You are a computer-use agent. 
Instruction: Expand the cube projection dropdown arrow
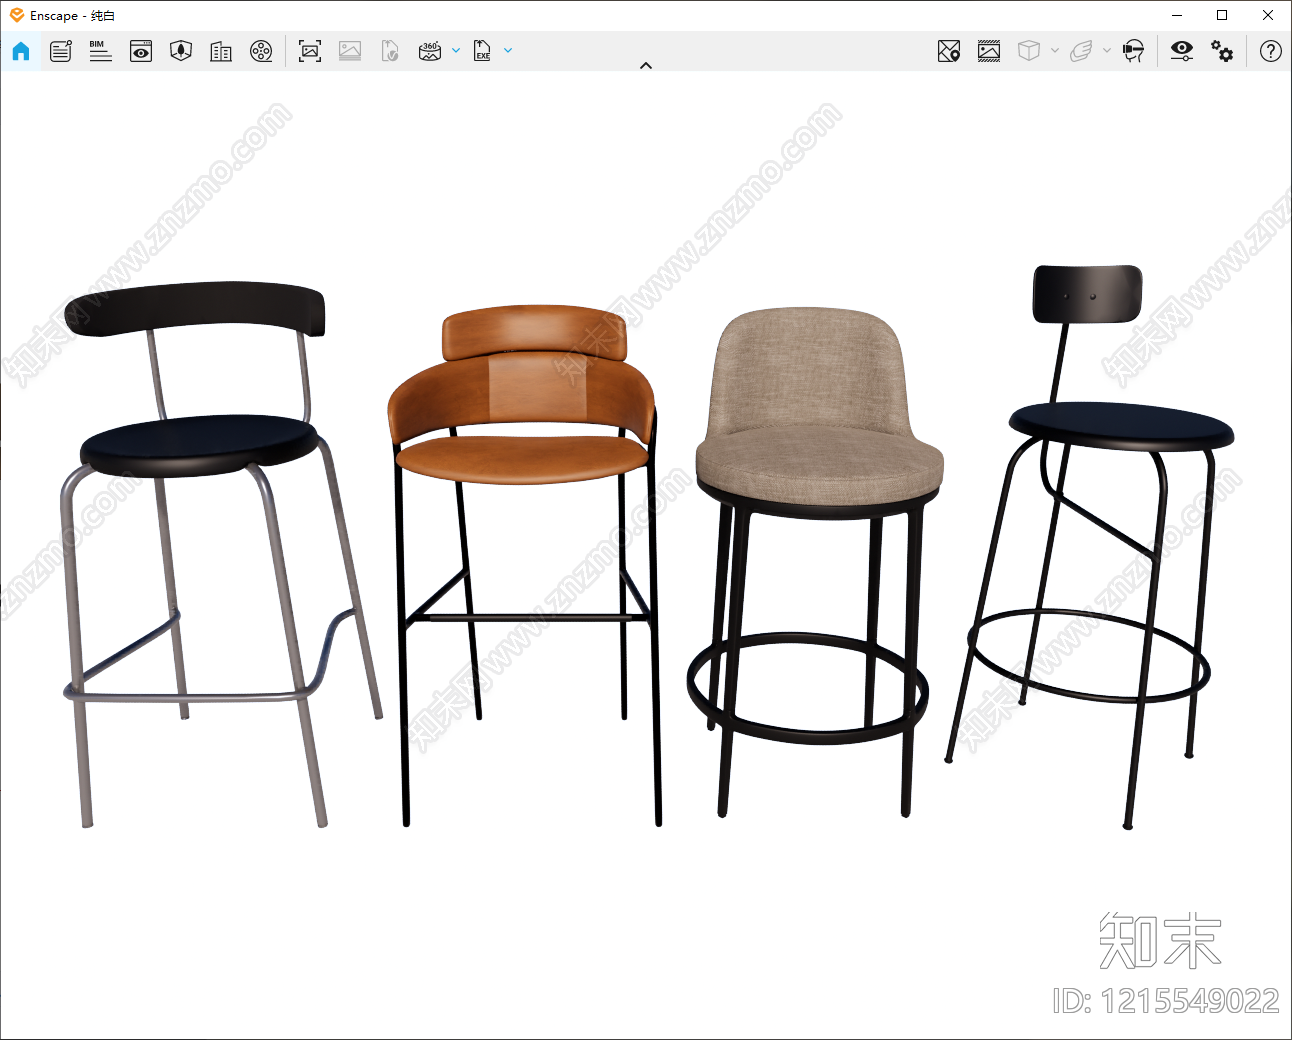click(1055, 50)
